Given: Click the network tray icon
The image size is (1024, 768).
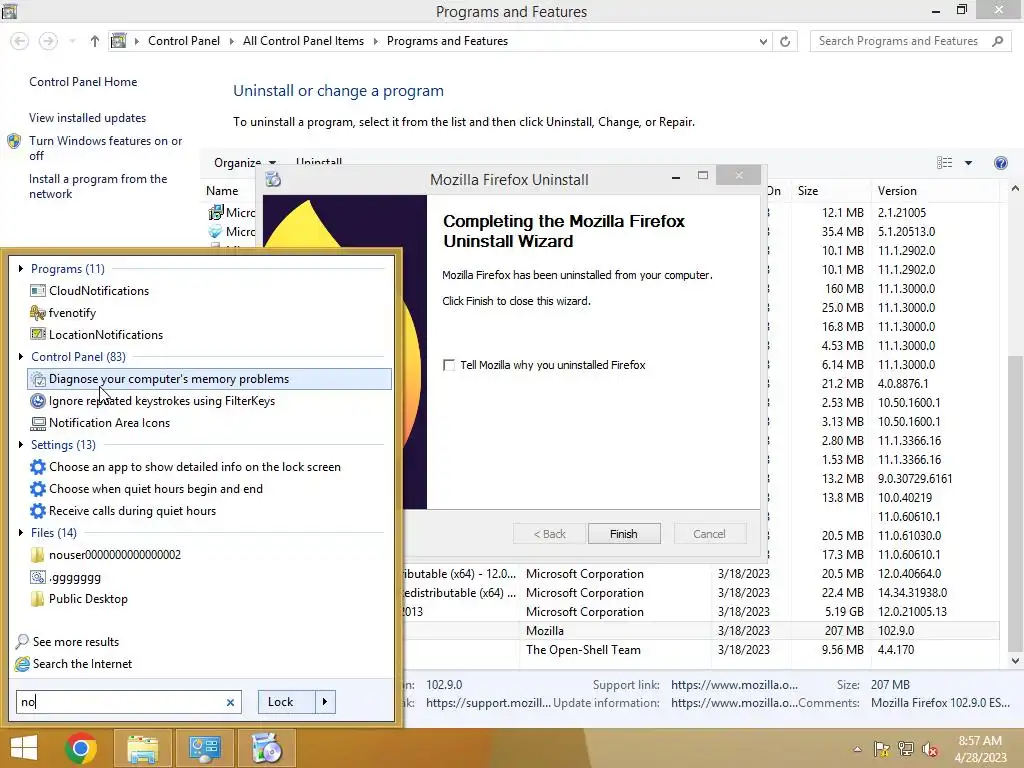Looking at the screenshot, I should 906,749.
